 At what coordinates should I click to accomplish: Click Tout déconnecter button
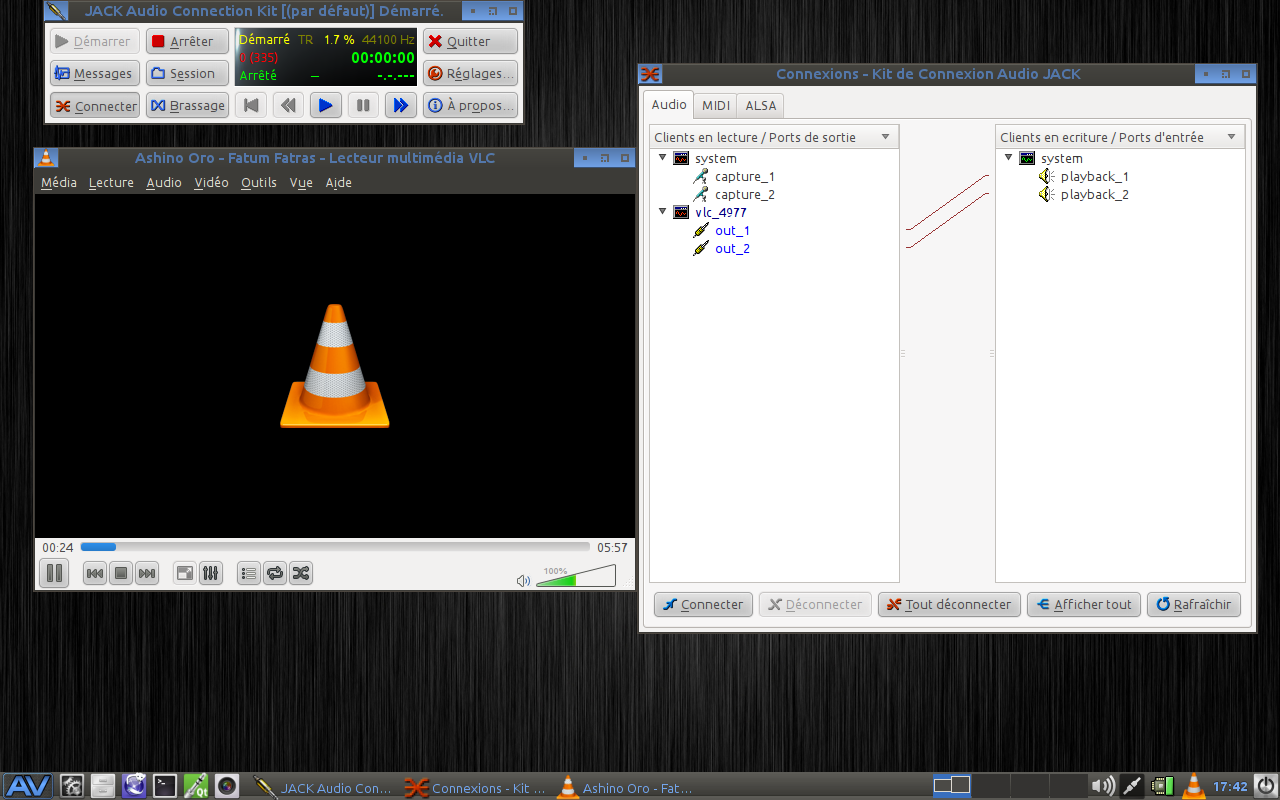pos(949,604)
